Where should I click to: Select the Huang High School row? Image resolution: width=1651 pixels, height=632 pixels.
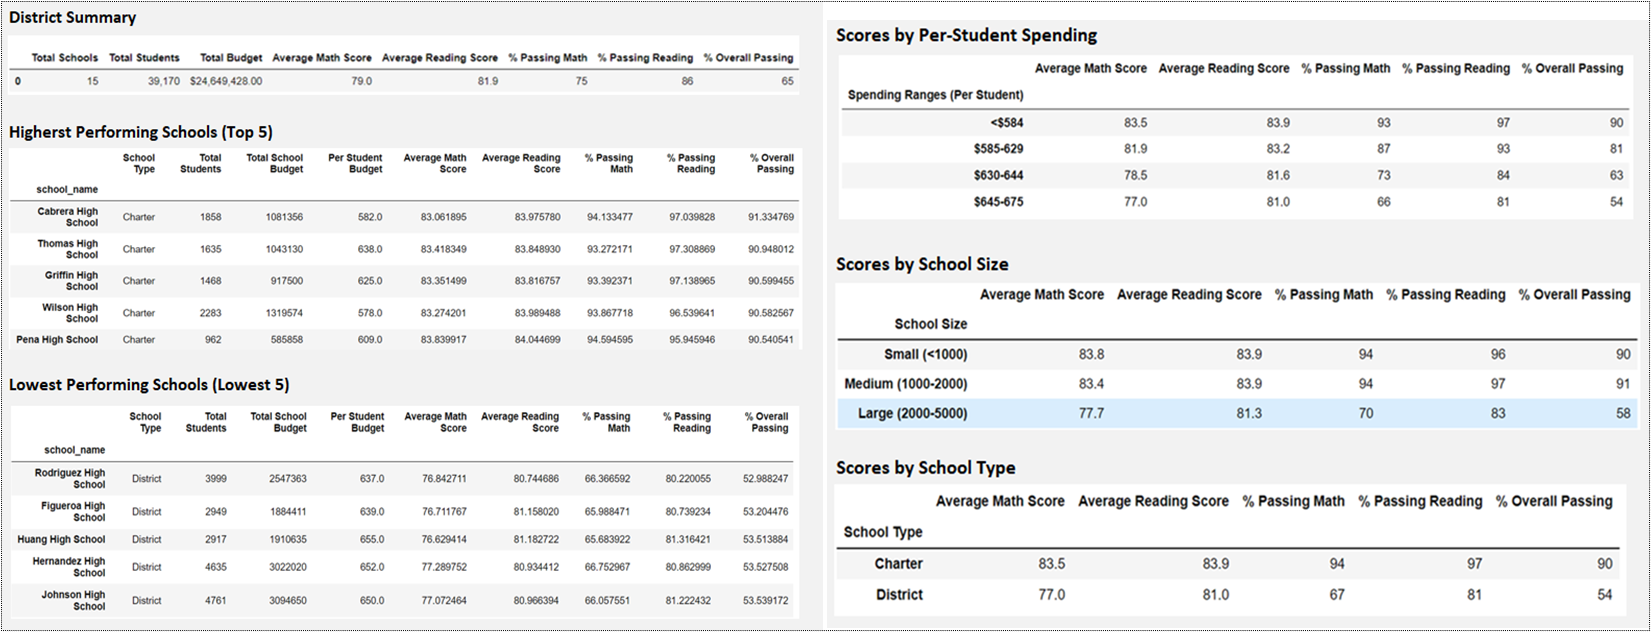coord(402,539)
